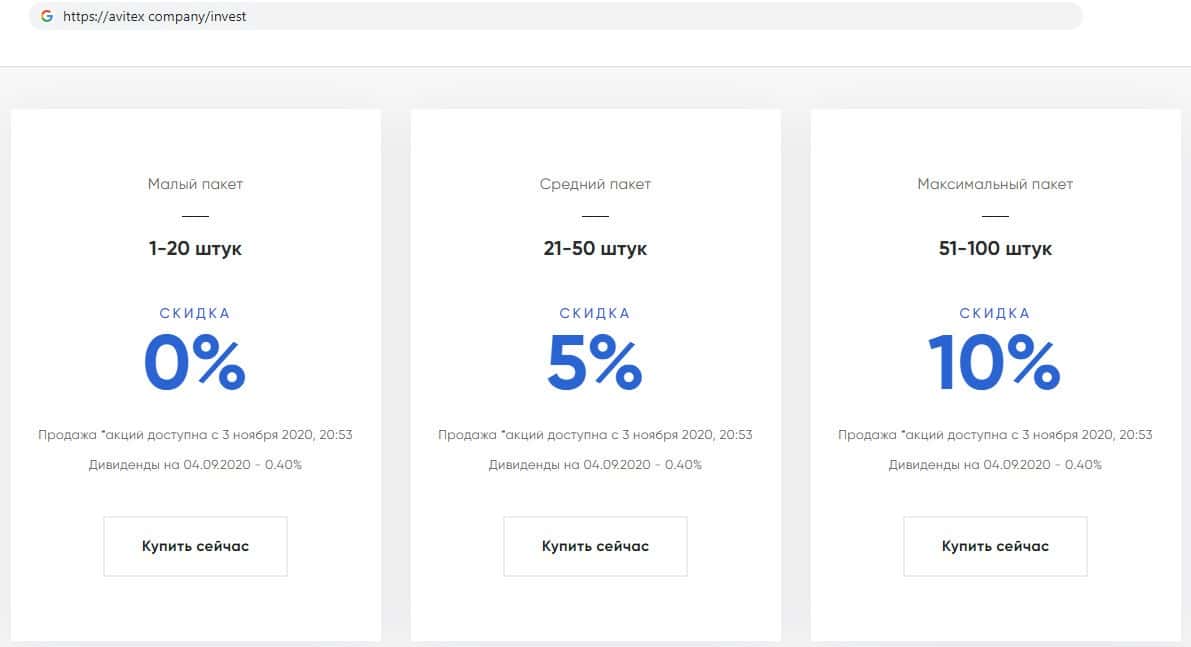Select the "Средний пакет" card title
Screen dimensions: 1191x647
pyautogui.click(x=595, y=184)
